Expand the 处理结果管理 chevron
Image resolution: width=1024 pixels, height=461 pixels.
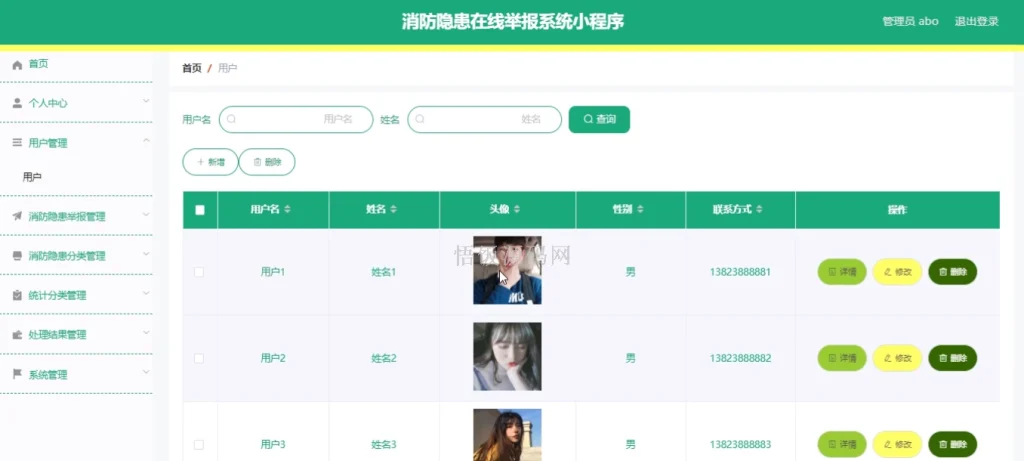pos(146,332)
